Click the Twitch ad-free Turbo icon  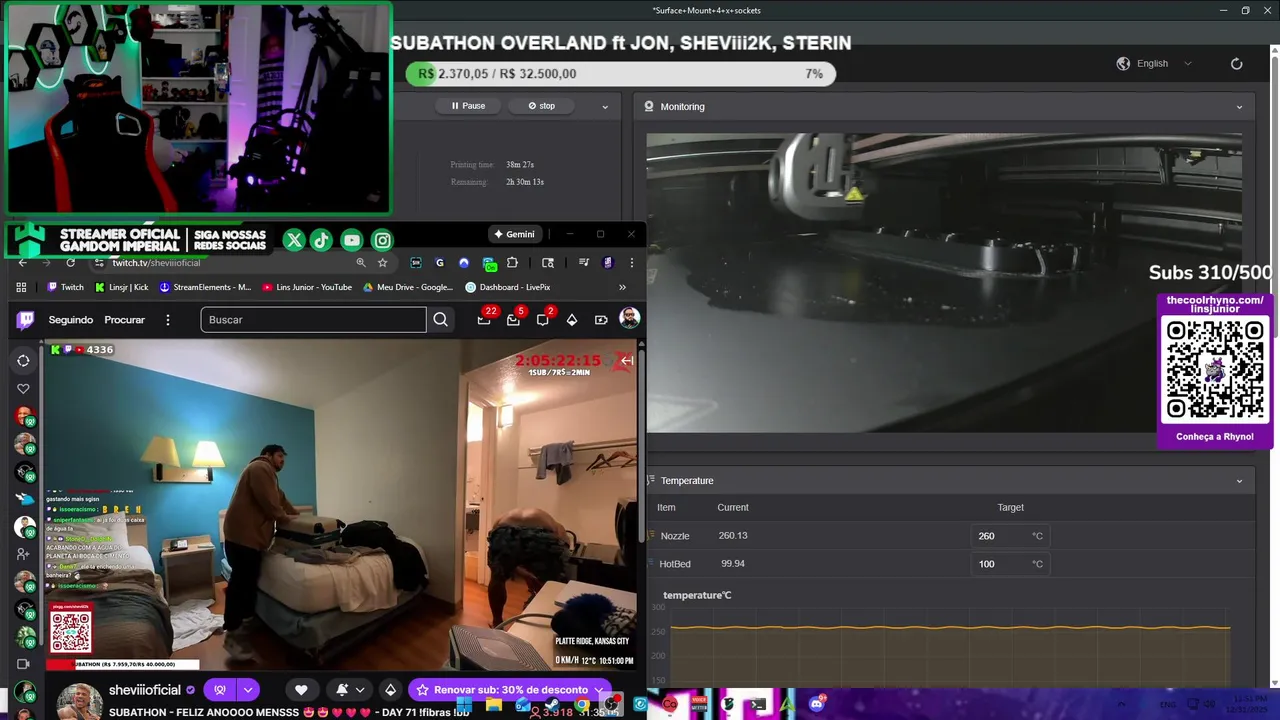coord(601,320)
